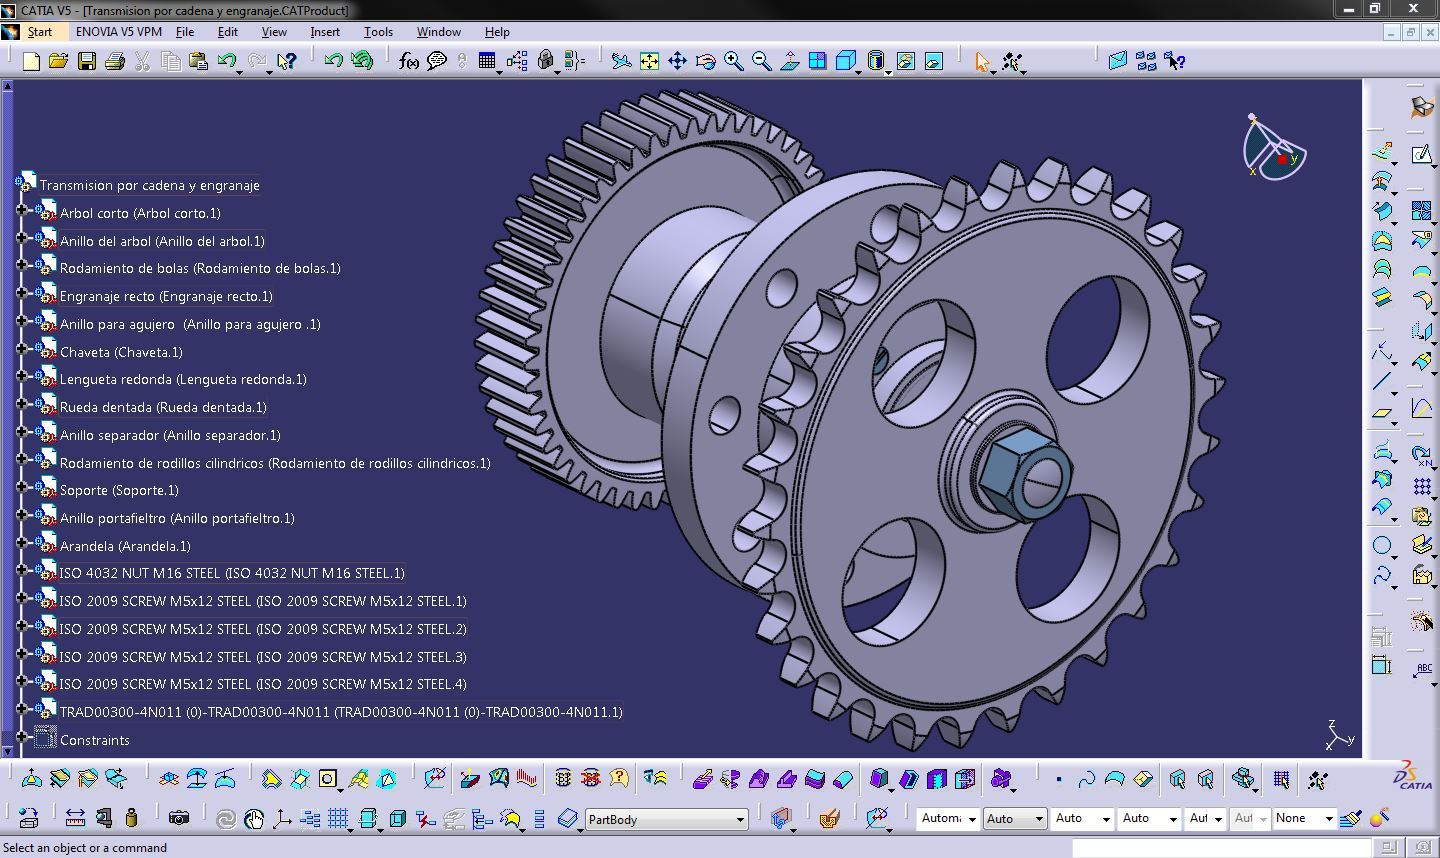Select Anillo para agujero in the tree

coord(190,324)
